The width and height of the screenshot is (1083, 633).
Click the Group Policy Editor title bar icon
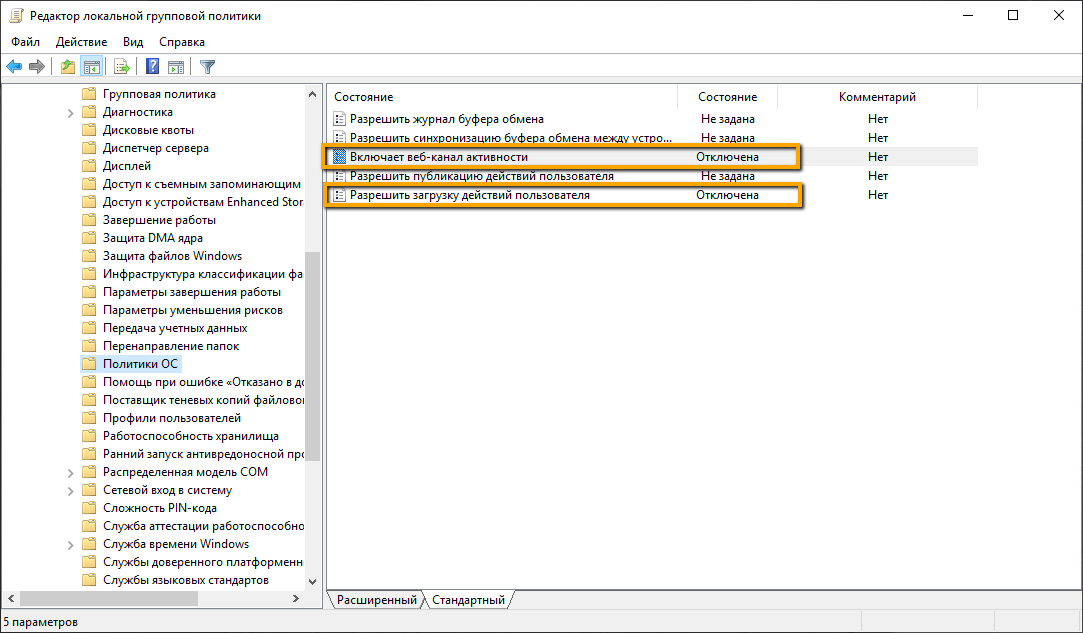click(14, 15)
